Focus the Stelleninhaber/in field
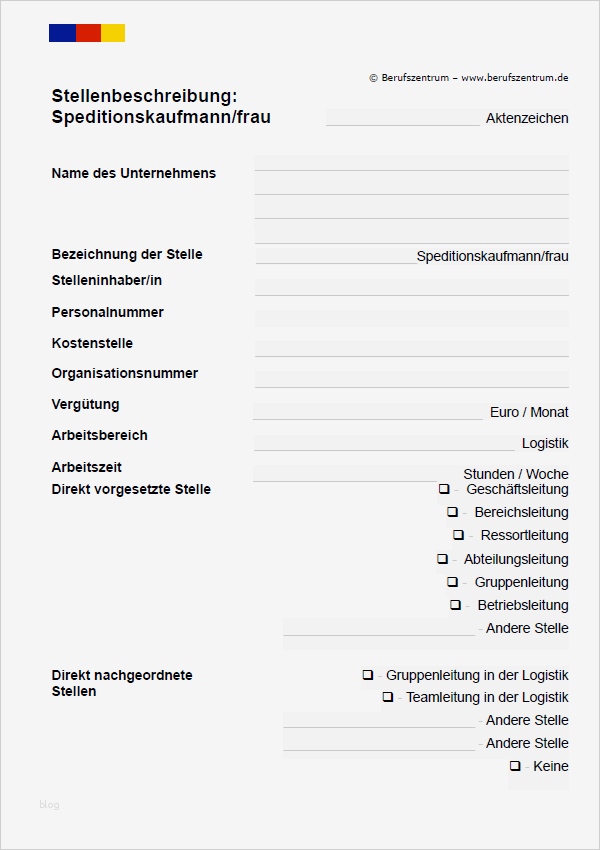Image resolution: width=600 pixels, height=850 pixels. click(x=411, y=287)
